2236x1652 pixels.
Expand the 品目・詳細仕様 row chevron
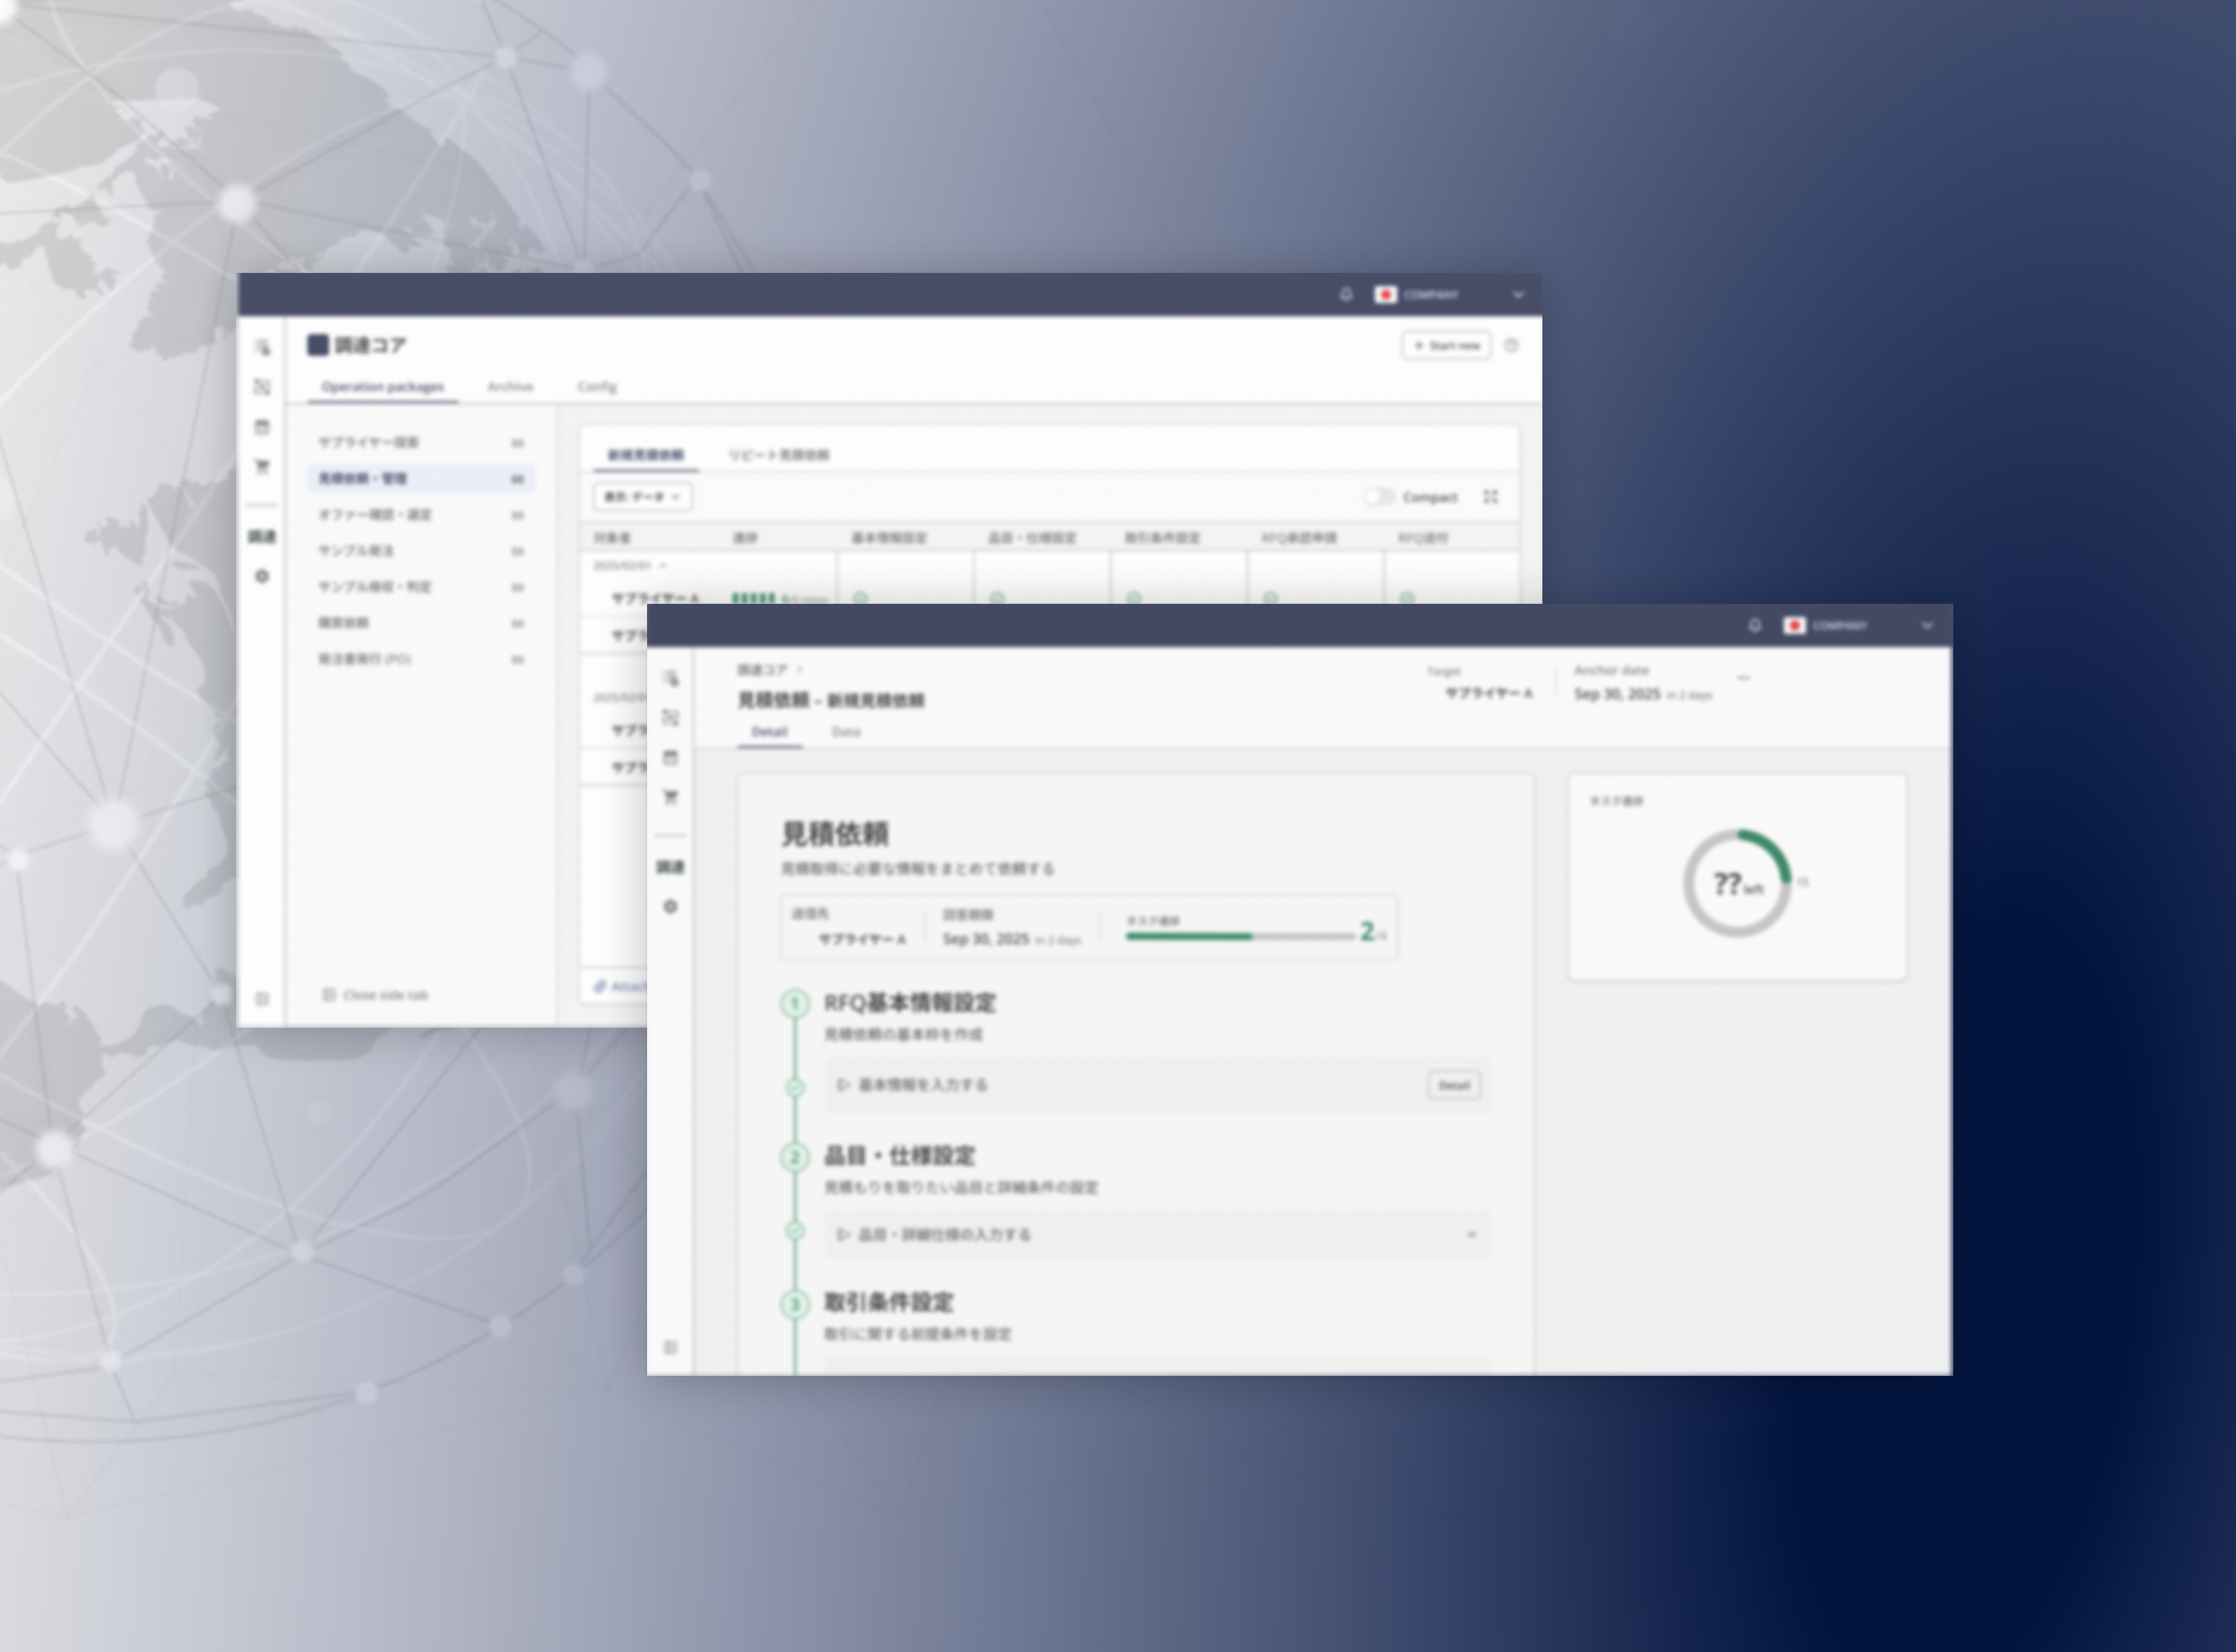pos(1471,1234)
